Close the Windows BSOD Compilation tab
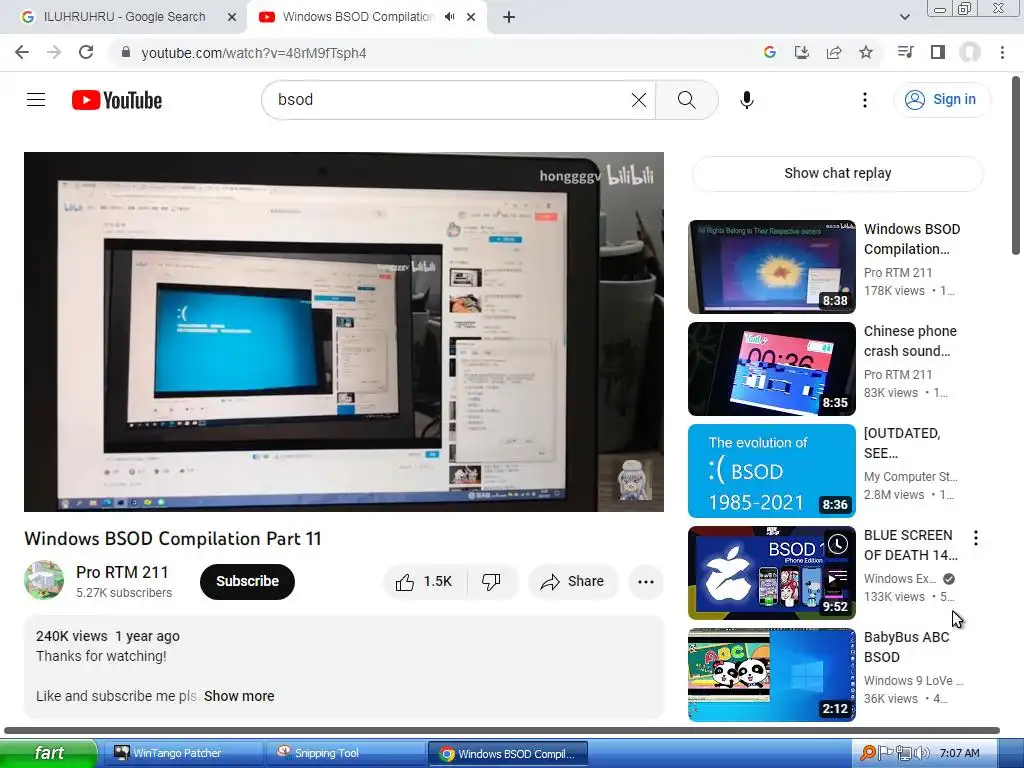Image resolution: width=1024 pixels, height=768 pixels. [471, 17]
